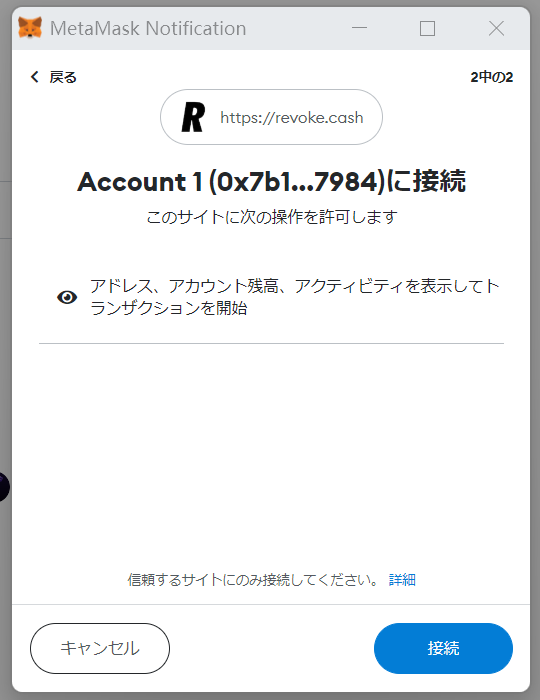The width and height of the screenshot is (540, 700).
Task: Go back with the 戻る link
Action: 54,77
